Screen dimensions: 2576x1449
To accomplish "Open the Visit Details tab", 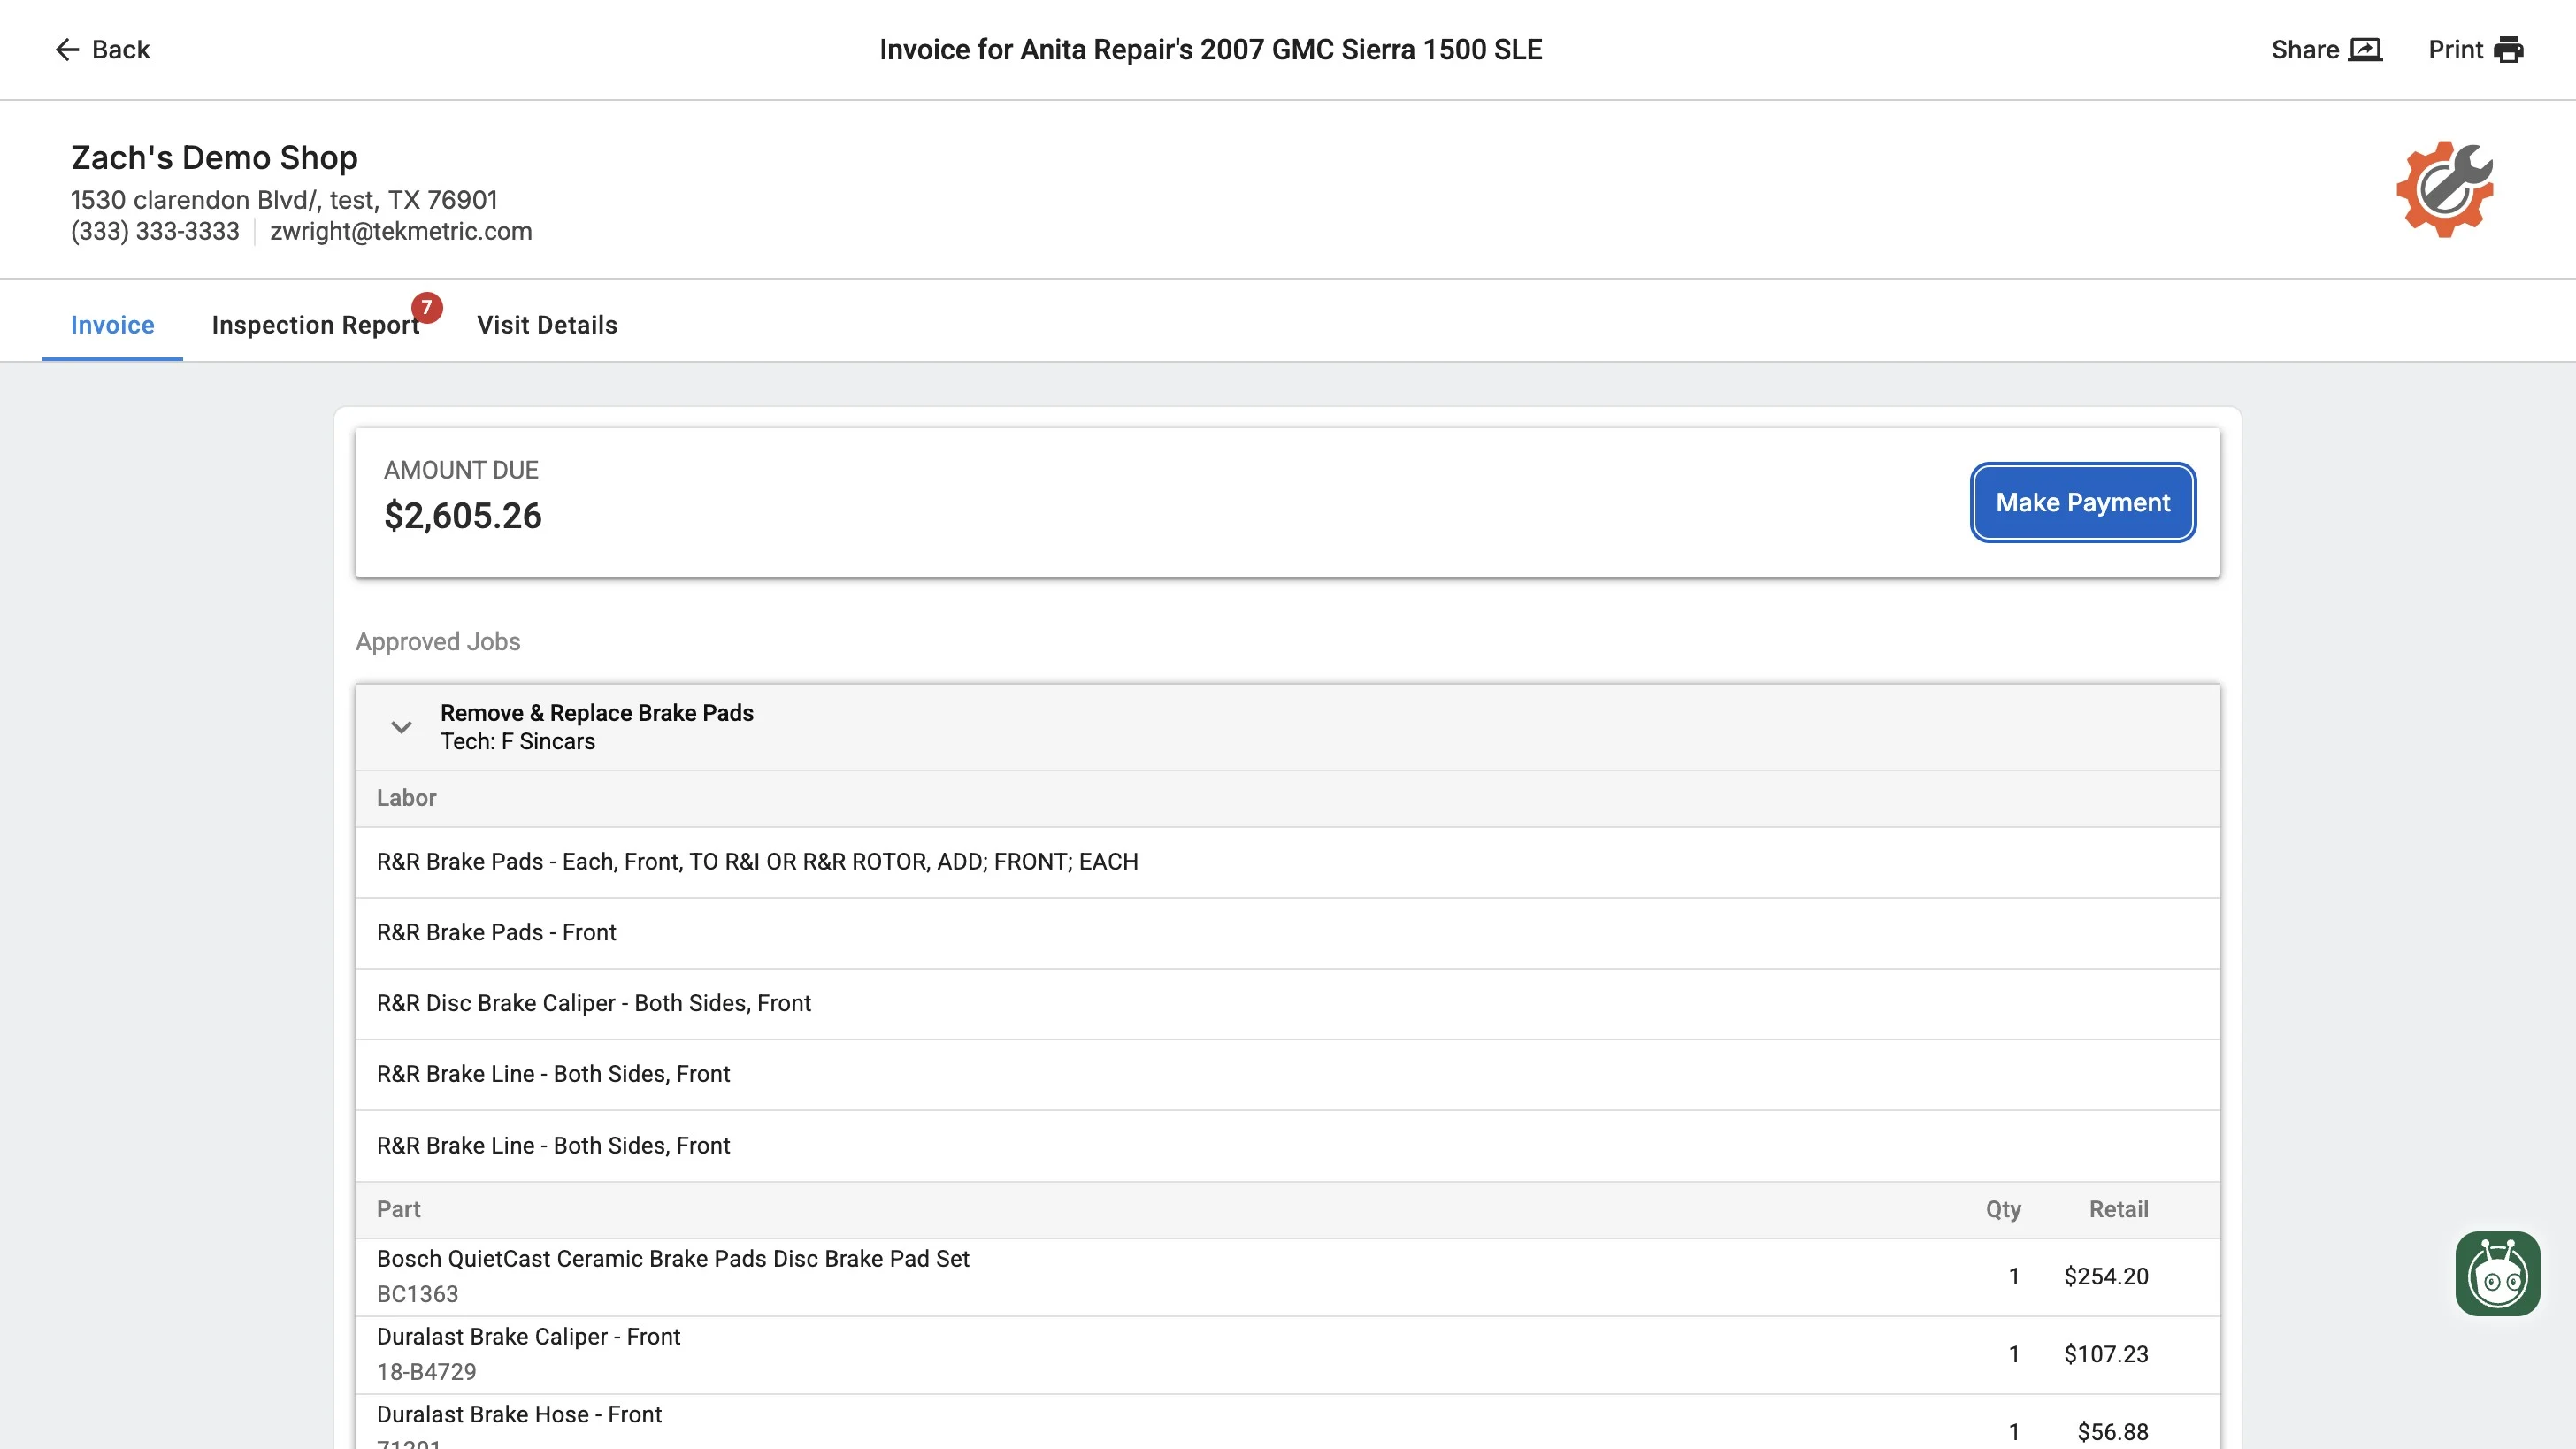I will [547, 325].
